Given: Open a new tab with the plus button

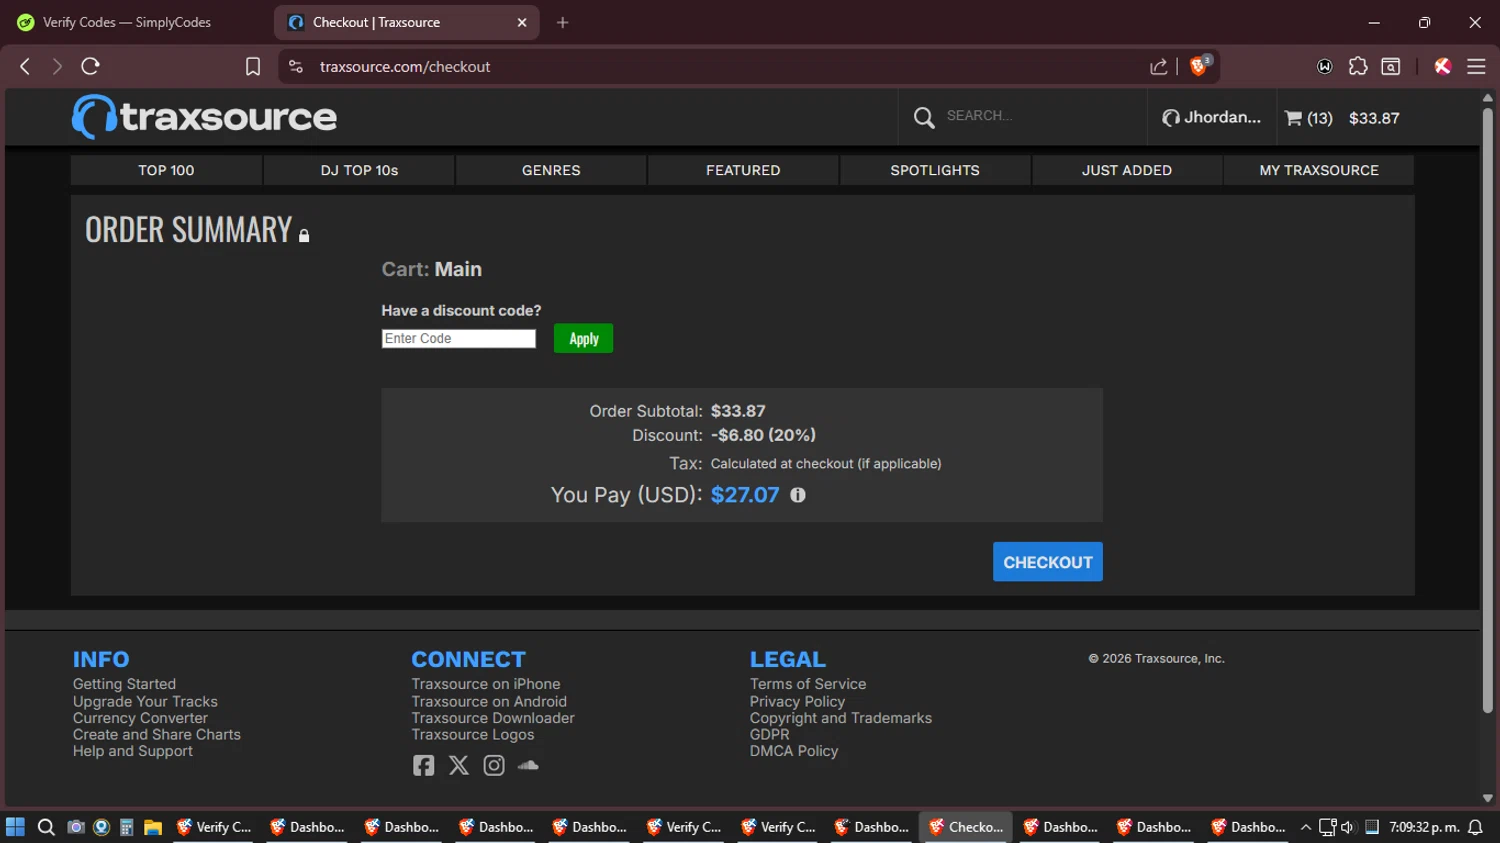Looking at the screenshot, I should (563, 22).
